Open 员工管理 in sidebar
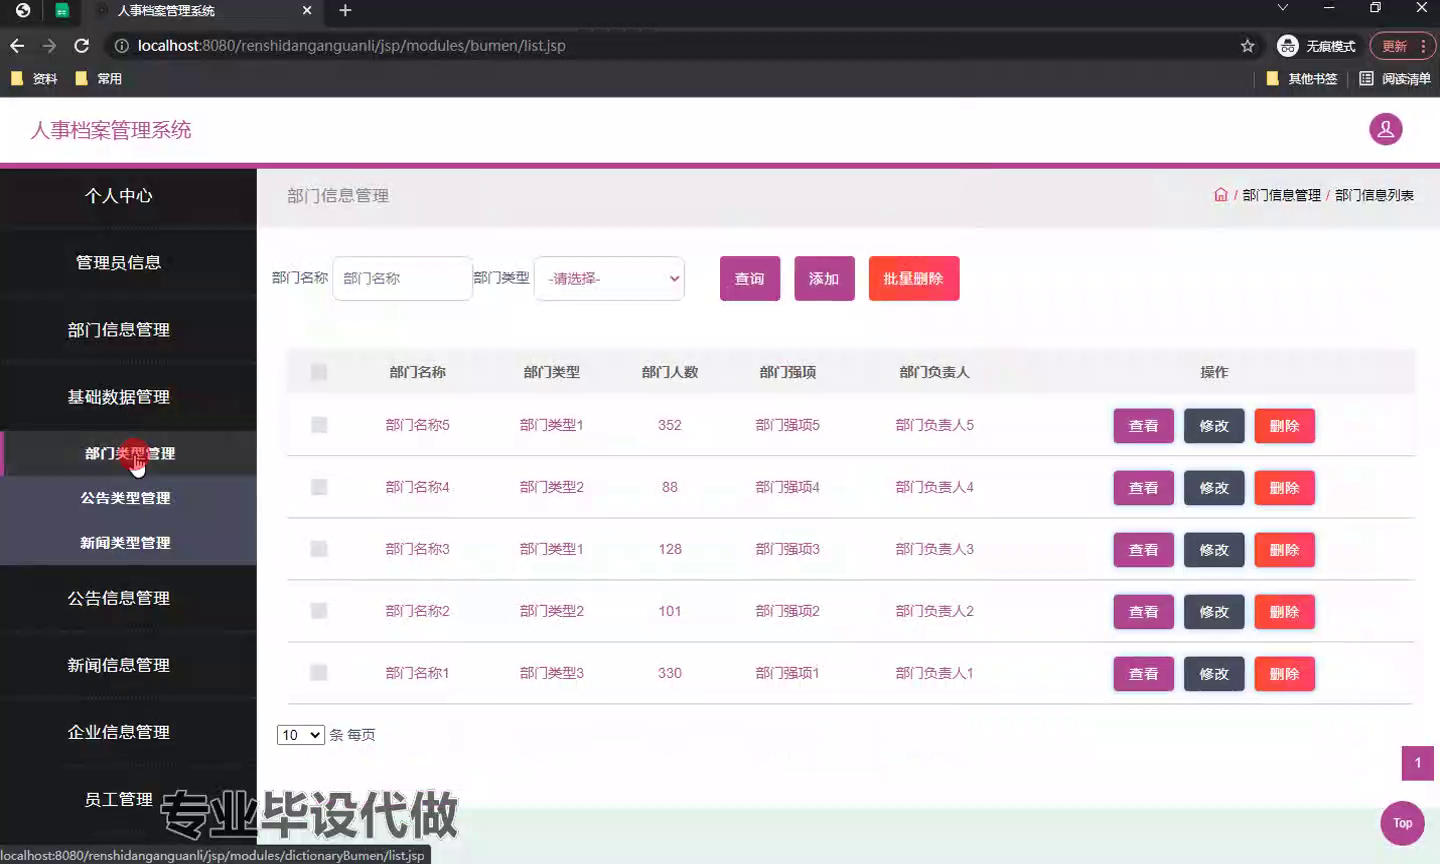Image resolution: width=1440 pixels, height=864 pixels. tap(118, 799)
